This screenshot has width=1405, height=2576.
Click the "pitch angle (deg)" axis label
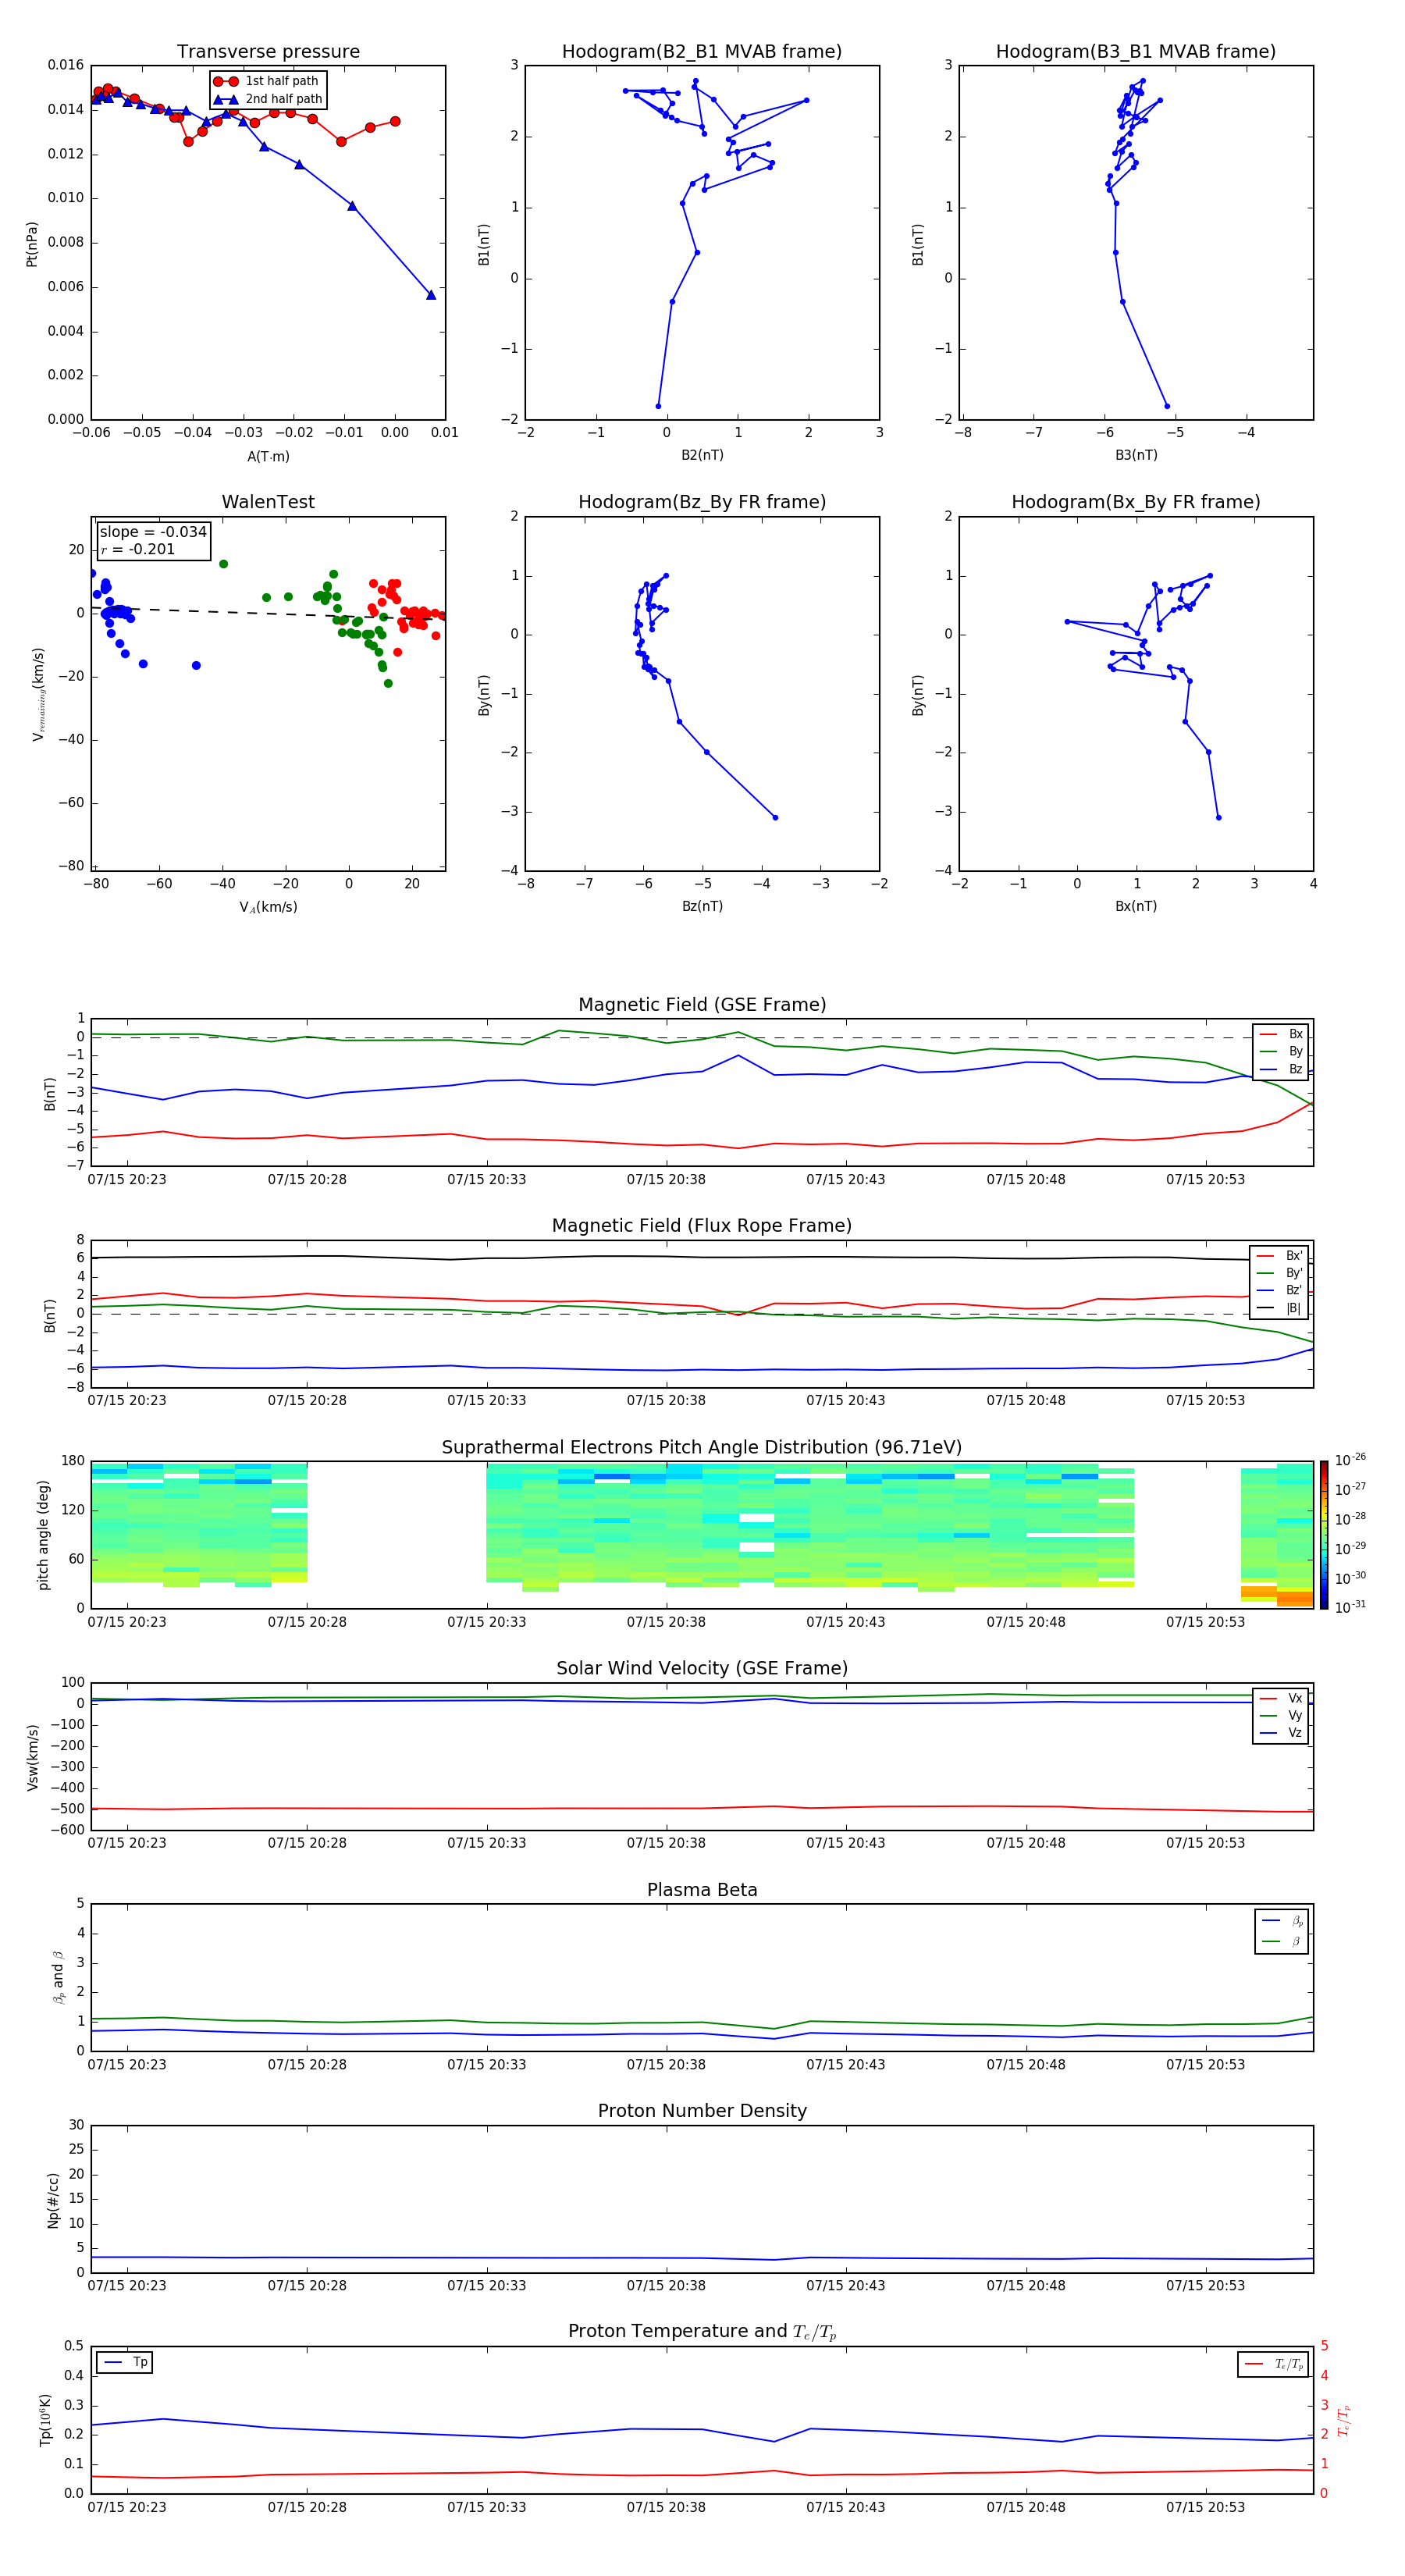click(43, 1535)
